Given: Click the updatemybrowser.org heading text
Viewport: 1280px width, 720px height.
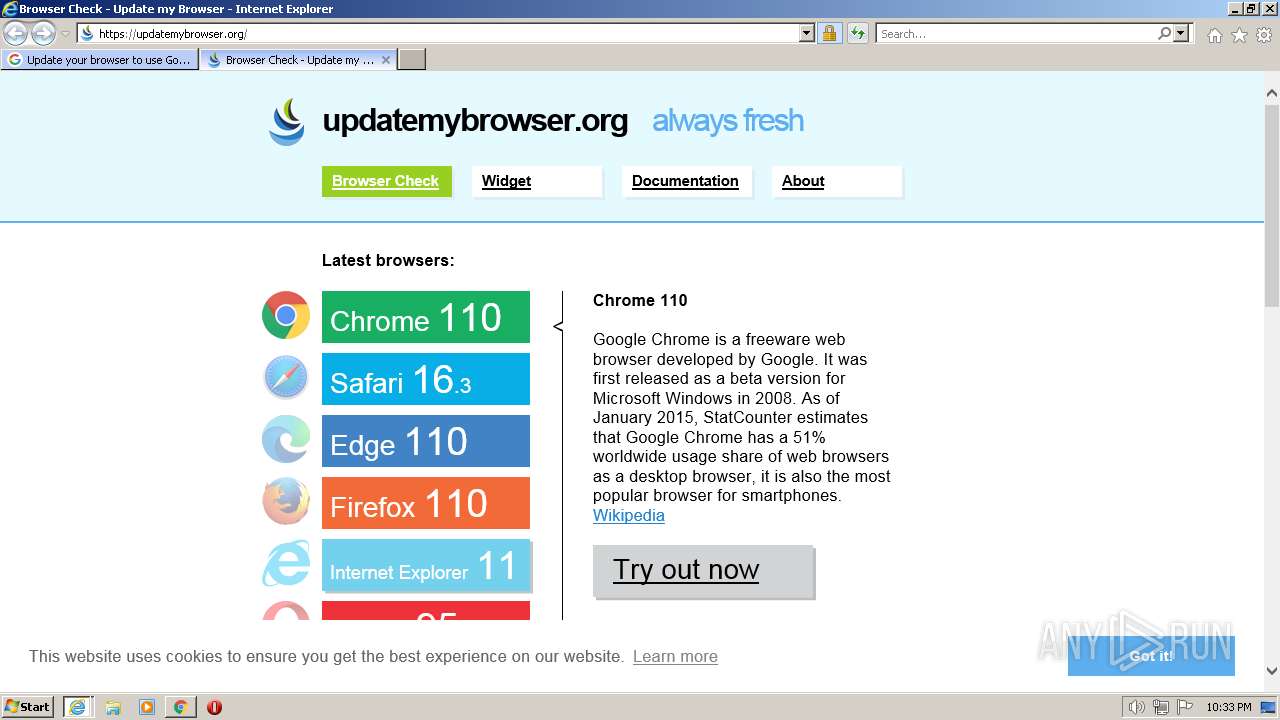Looking at the screenshot, I should pyautogui.click(x=475, y=121).
